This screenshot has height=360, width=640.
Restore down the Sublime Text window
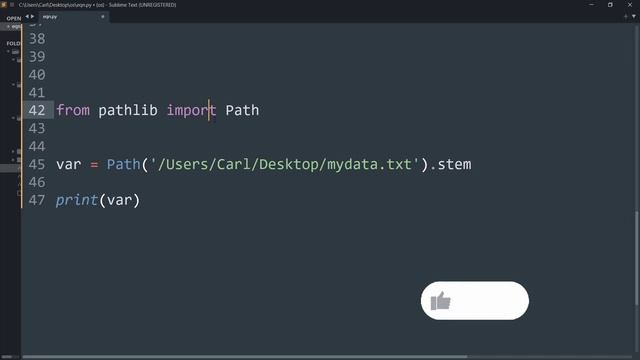[x=610, y=5]
